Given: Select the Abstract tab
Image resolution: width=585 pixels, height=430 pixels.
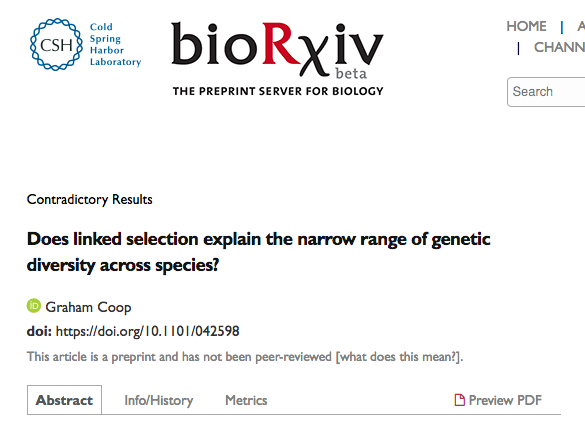Looking at the screenshot, I should [64, 400].
